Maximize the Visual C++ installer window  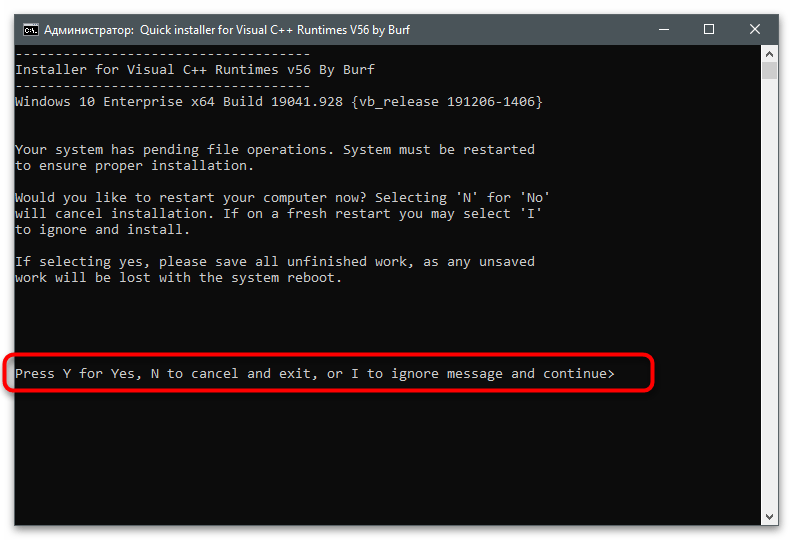pos(709,30)
